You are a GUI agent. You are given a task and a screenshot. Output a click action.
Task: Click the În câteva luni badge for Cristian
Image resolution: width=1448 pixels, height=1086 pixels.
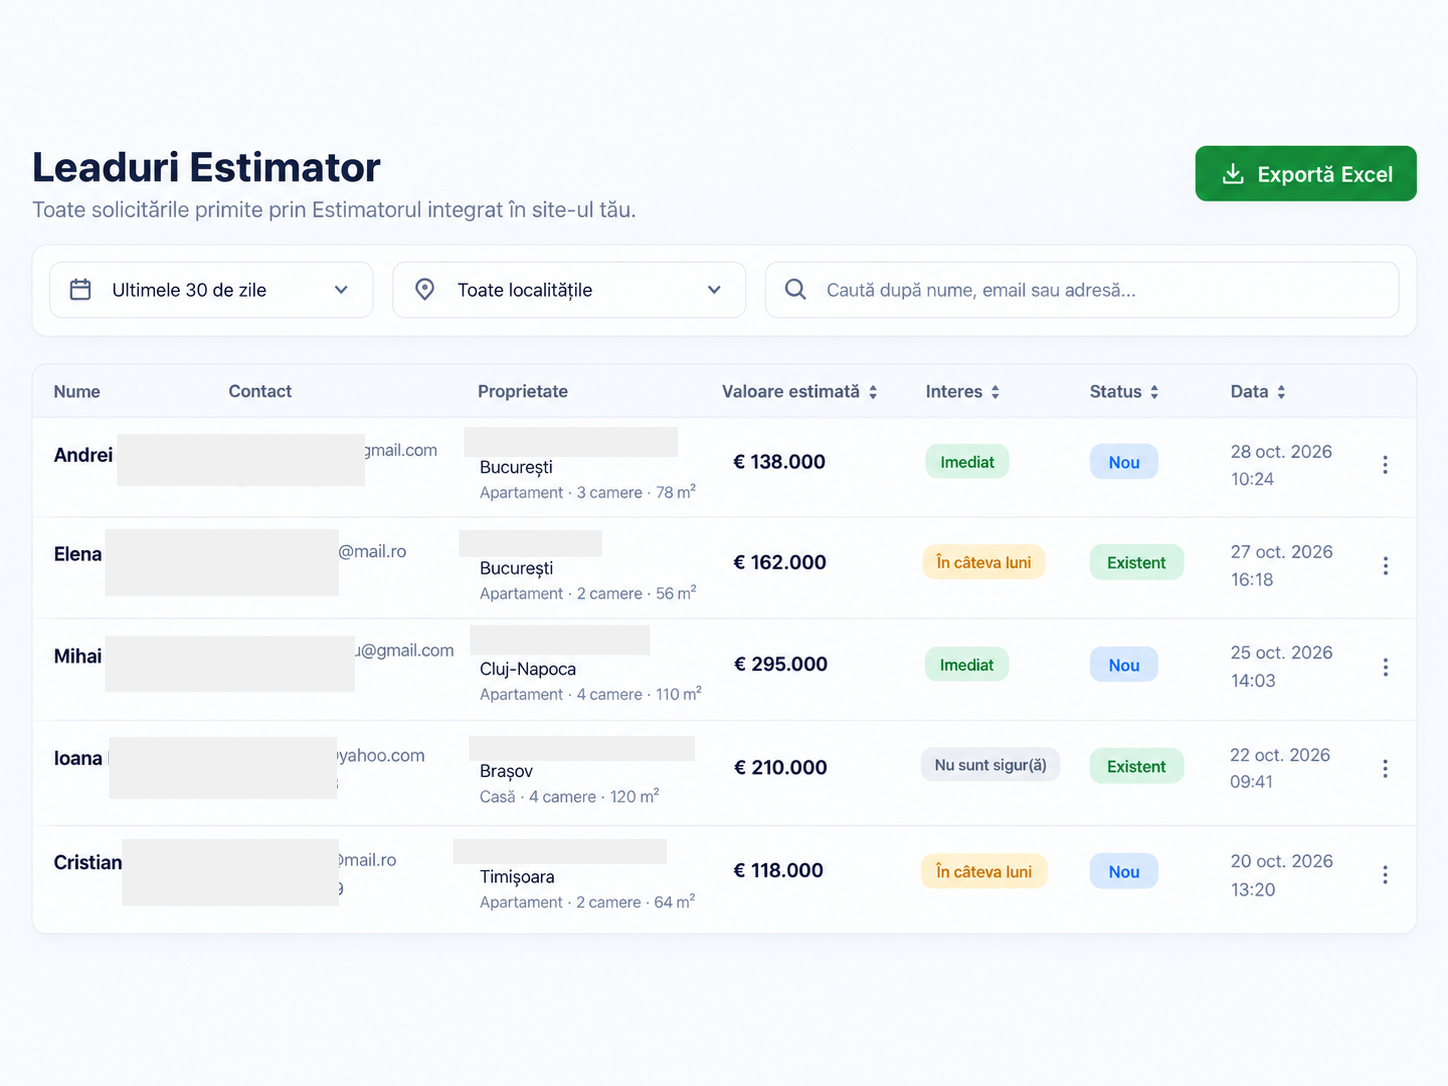pos(984,871)
